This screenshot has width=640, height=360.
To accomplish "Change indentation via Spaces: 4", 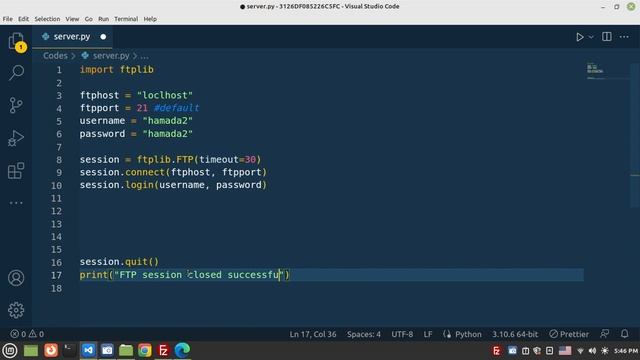I will 364,334.
